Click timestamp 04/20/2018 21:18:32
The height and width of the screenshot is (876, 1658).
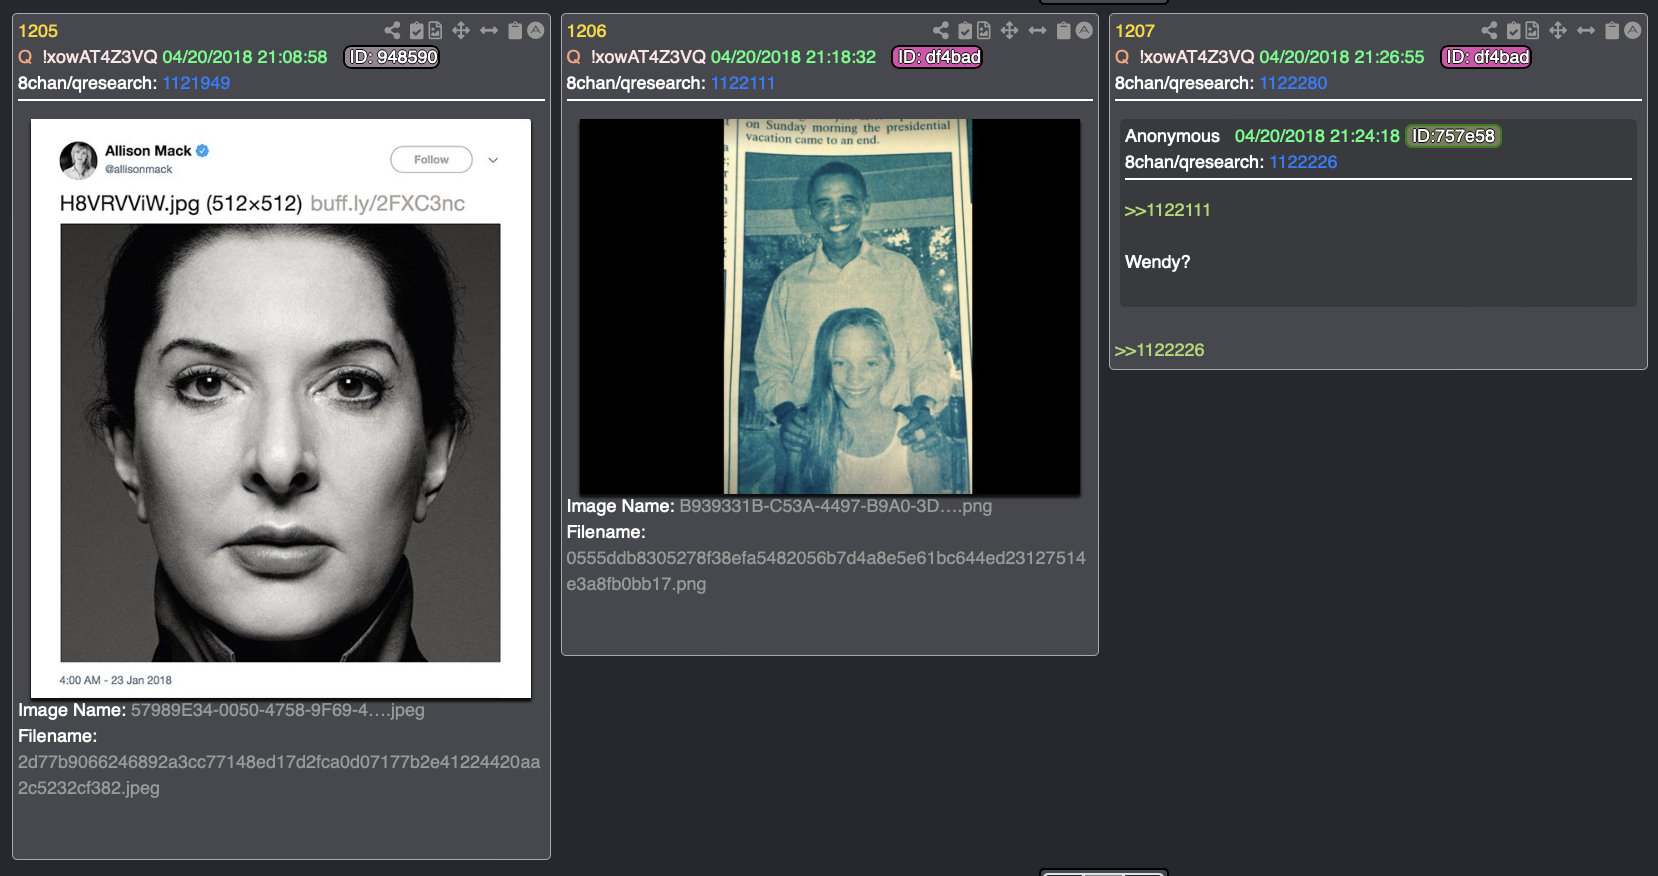tap(793, 57)
